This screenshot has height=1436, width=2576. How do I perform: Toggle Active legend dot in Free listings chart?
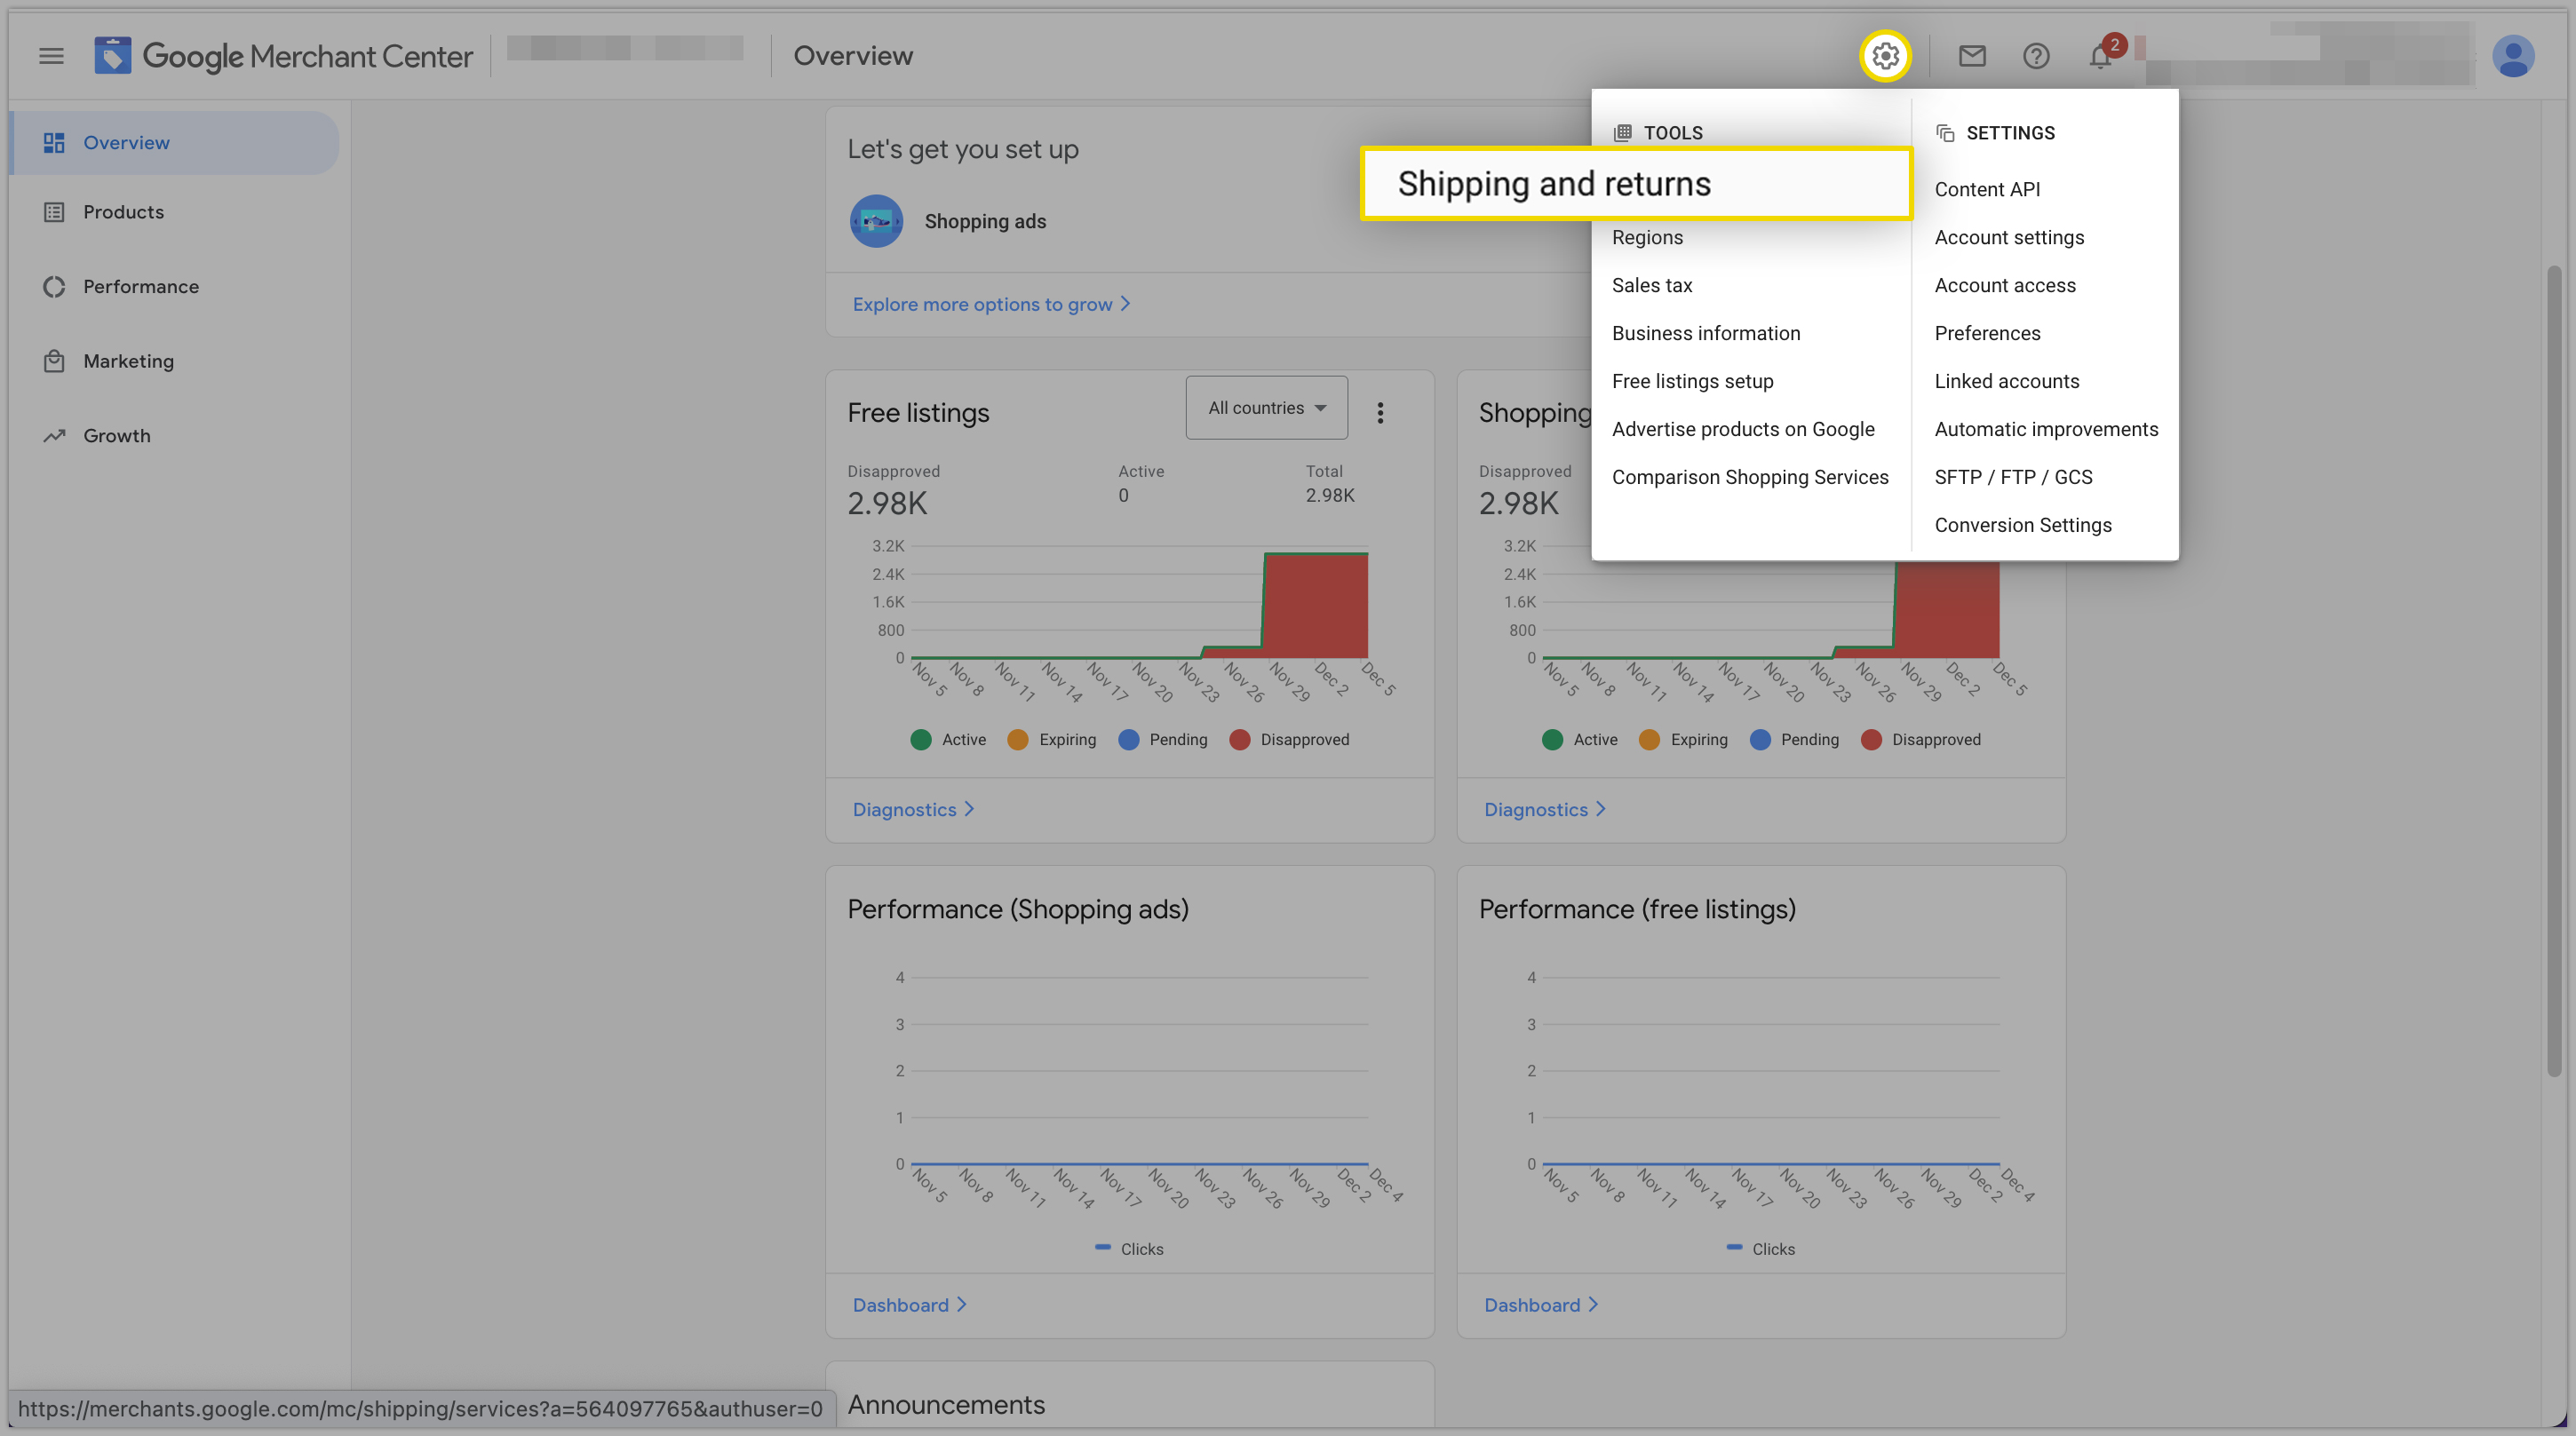click(921, 739)
